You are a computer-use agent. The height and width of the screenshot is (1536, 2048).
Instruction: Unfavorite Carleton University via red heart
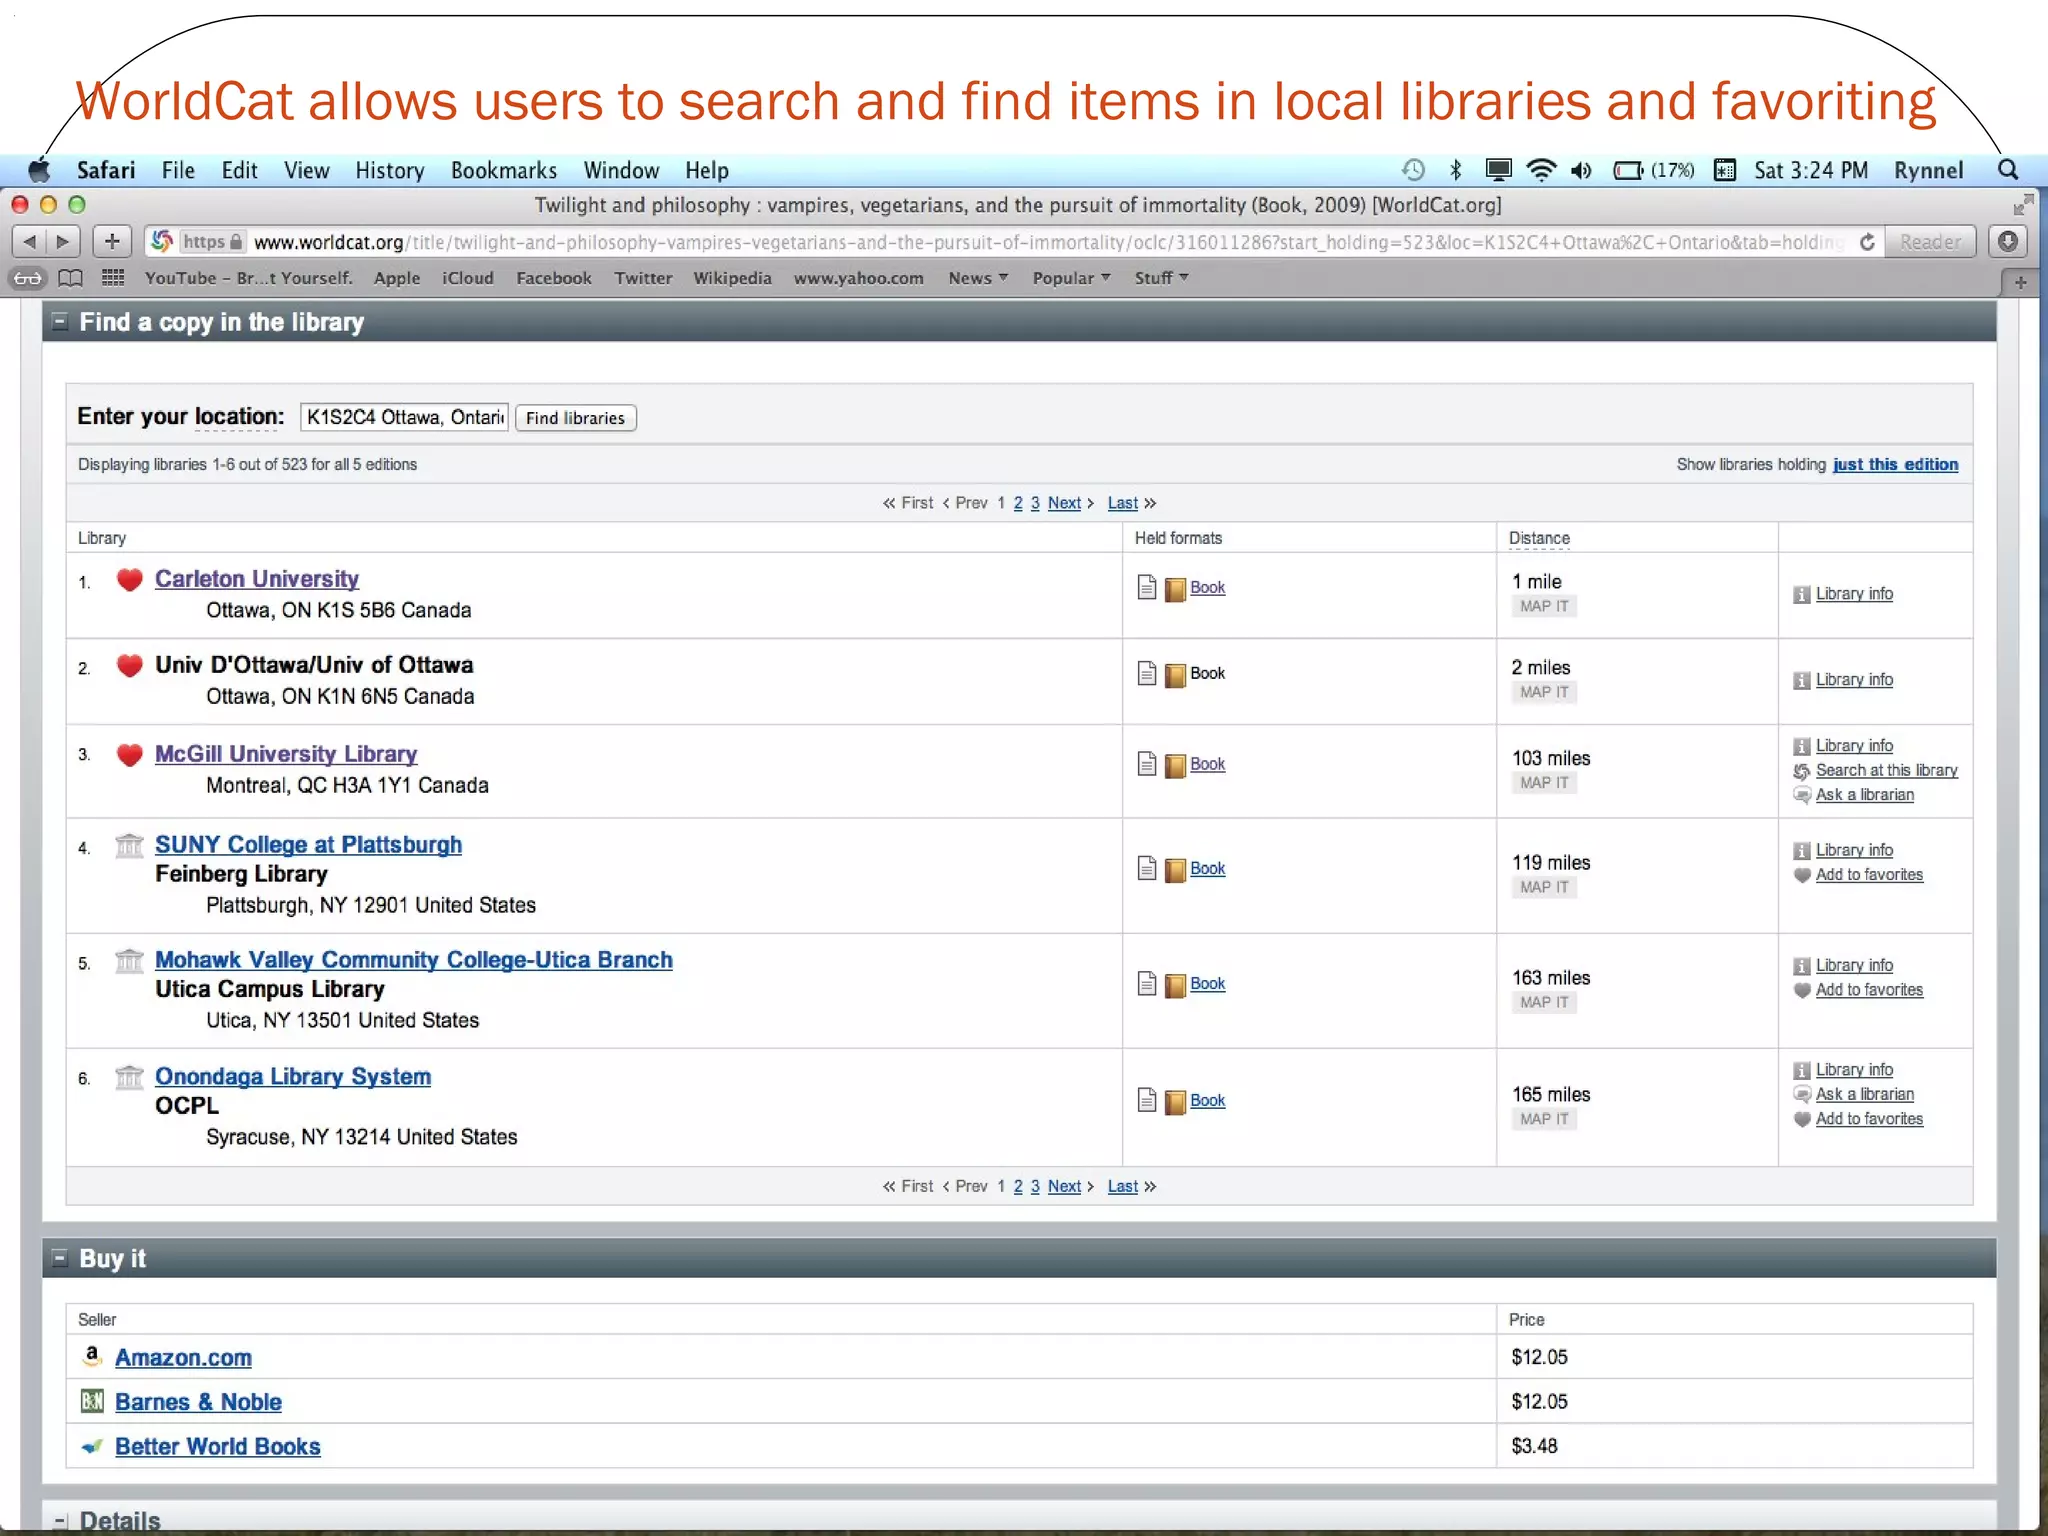pyautogui.click(x=129, y=579)
